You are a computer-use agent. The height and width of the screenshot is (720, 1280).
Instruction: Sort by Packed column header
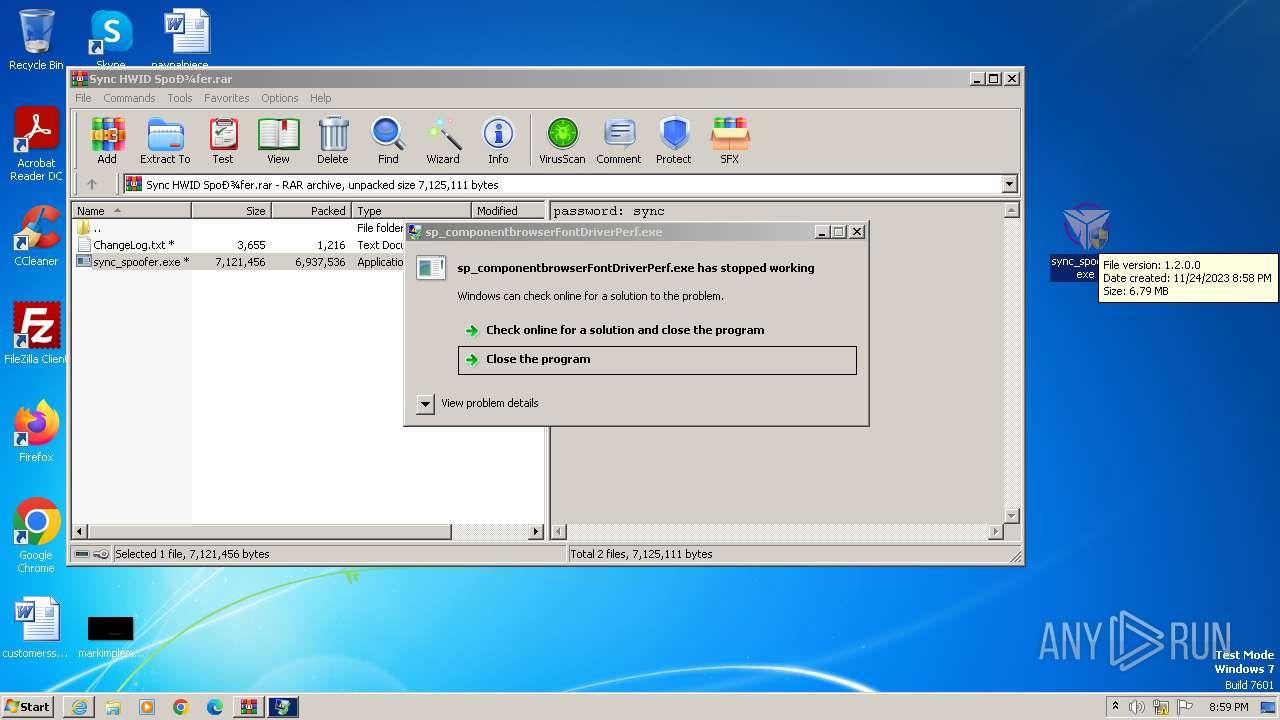(311, 211)
